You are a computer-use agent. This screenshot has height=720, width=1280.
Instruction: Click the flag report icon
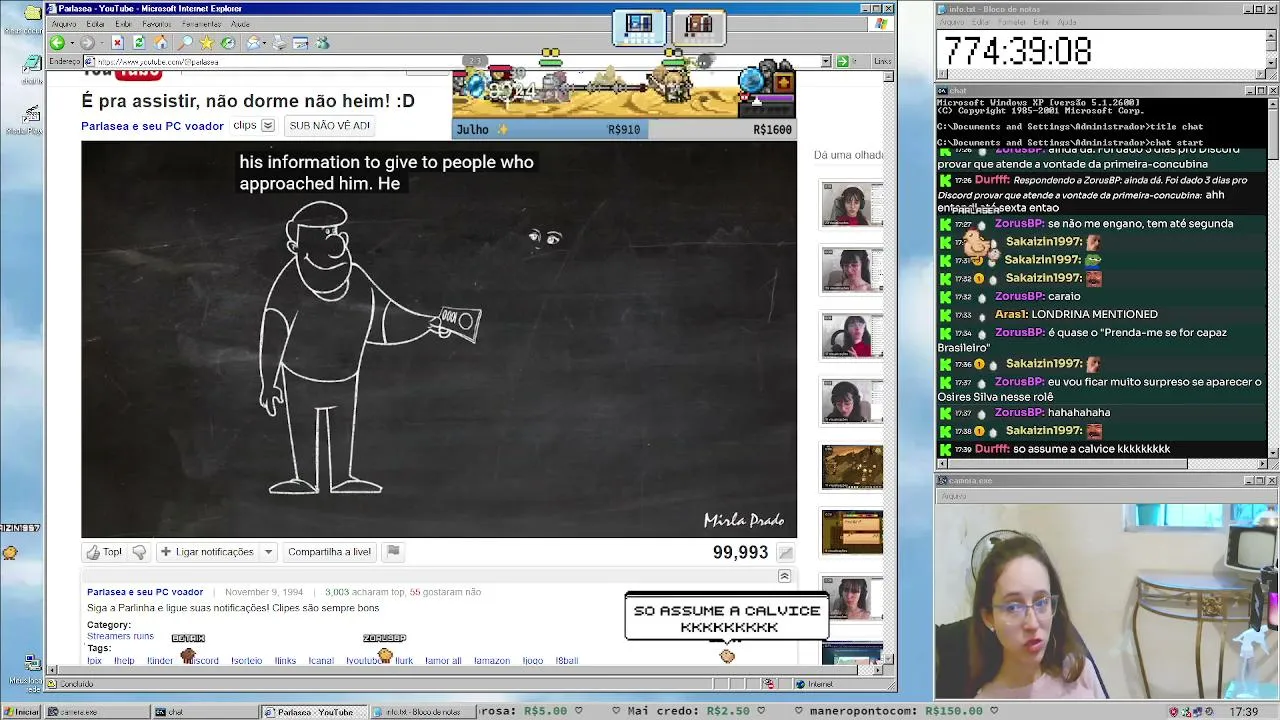point(393,551)
